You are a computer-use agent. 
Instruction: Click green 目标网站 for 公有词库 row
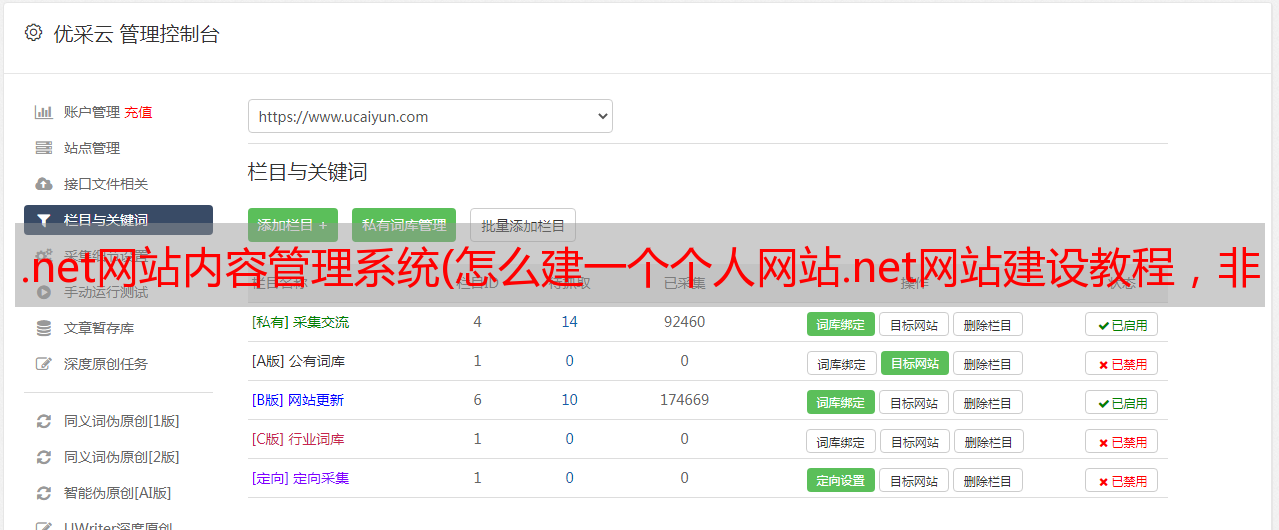915,363
